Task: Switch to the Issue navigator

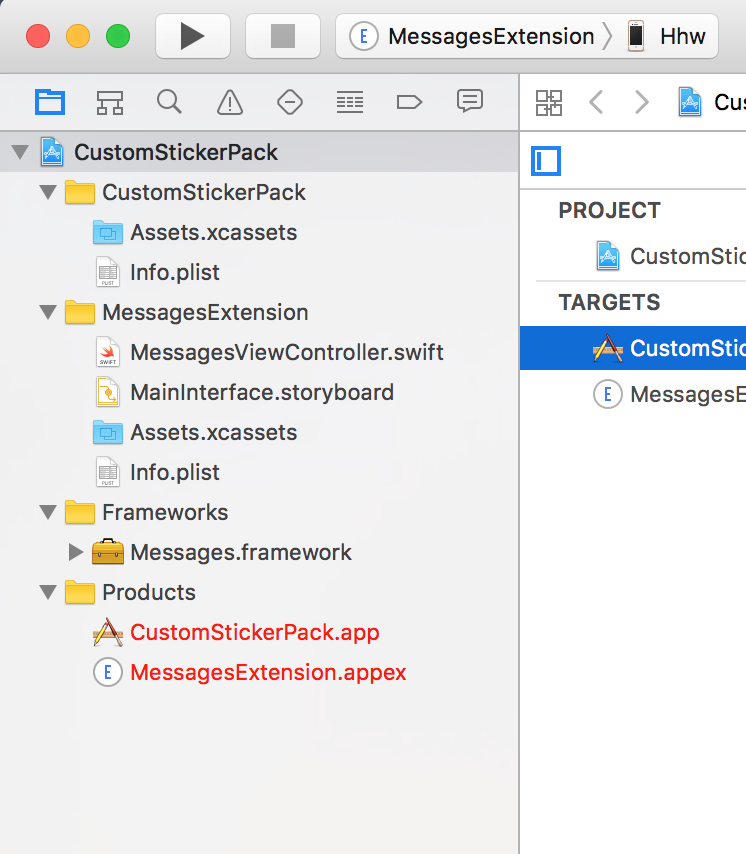Action: pos(230,101)
